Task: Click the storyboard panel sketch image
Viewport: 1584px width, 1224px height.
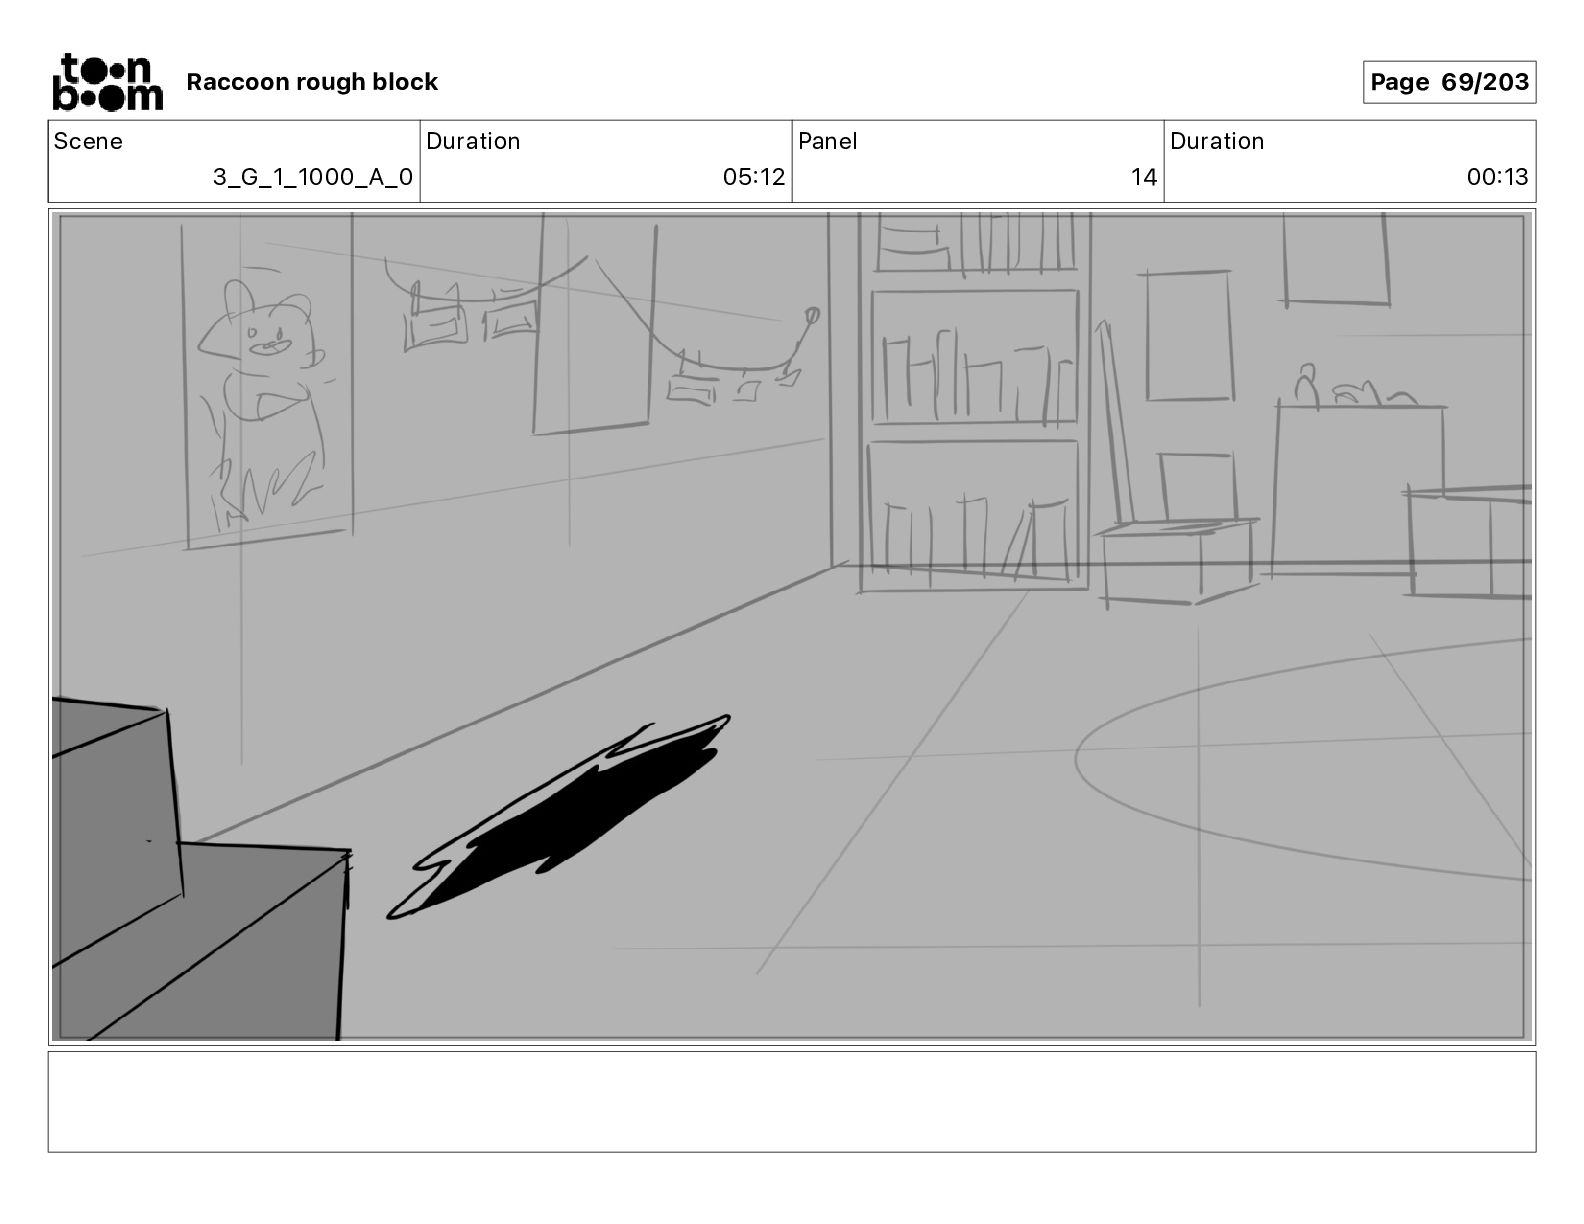Action: [792, 627]
